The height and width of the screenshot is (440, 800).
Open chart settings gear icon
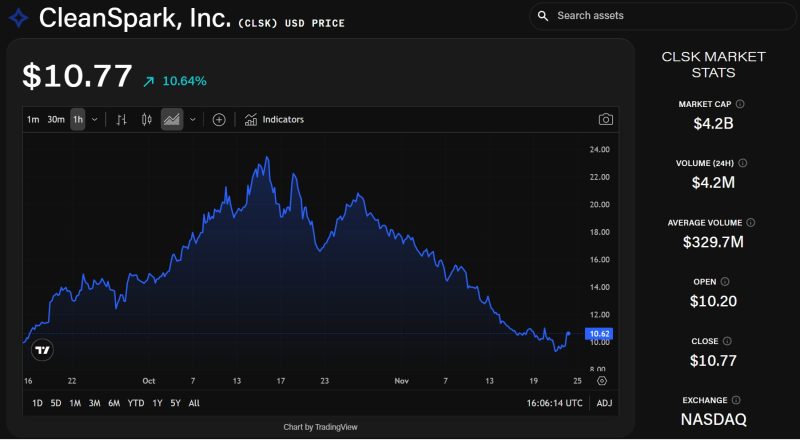click(601, 381)
